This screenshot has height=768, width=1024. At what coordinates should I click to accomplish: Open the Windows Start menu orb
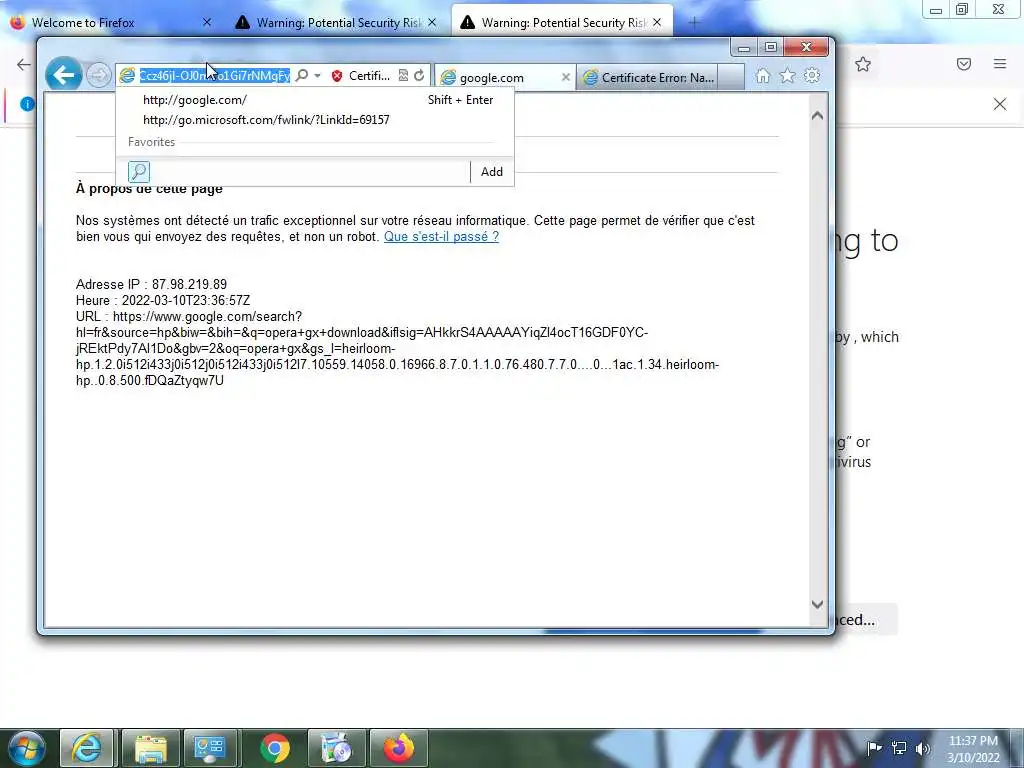coord(27,748)
